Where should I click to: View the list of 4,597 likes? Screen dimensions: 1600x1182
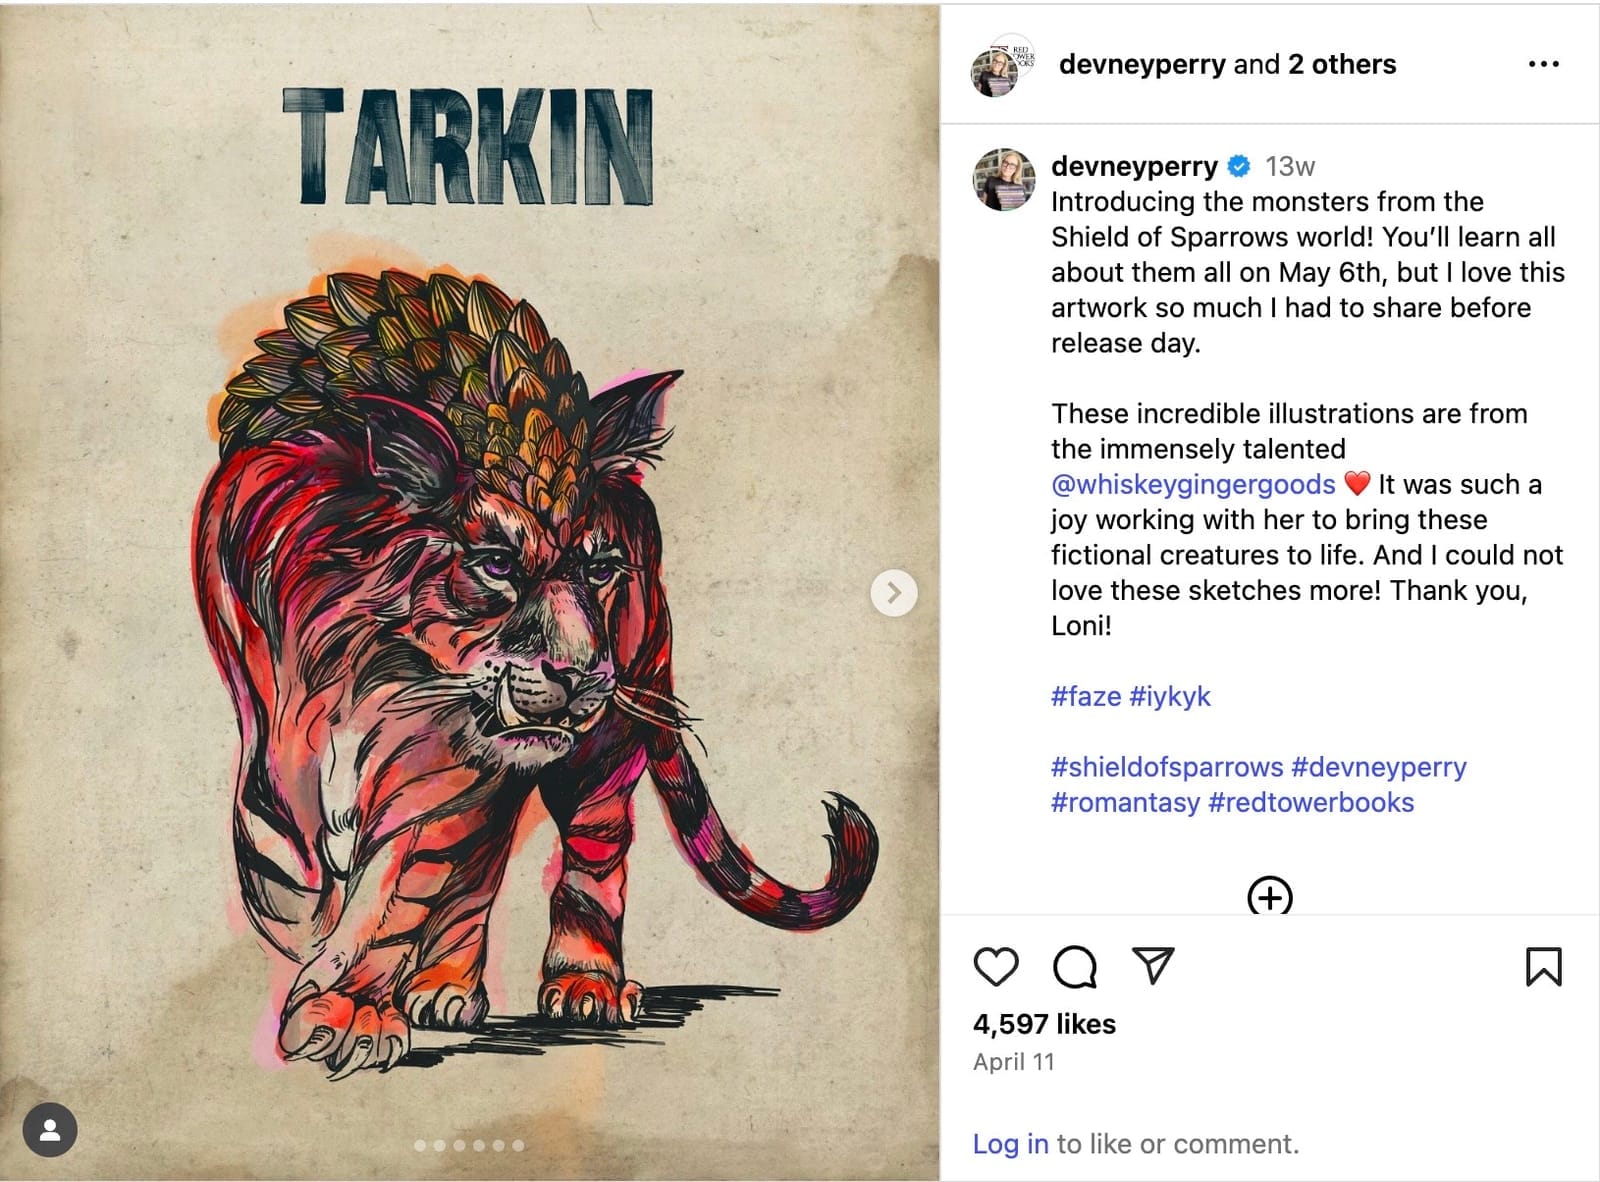click(x=1044, y=1023)
